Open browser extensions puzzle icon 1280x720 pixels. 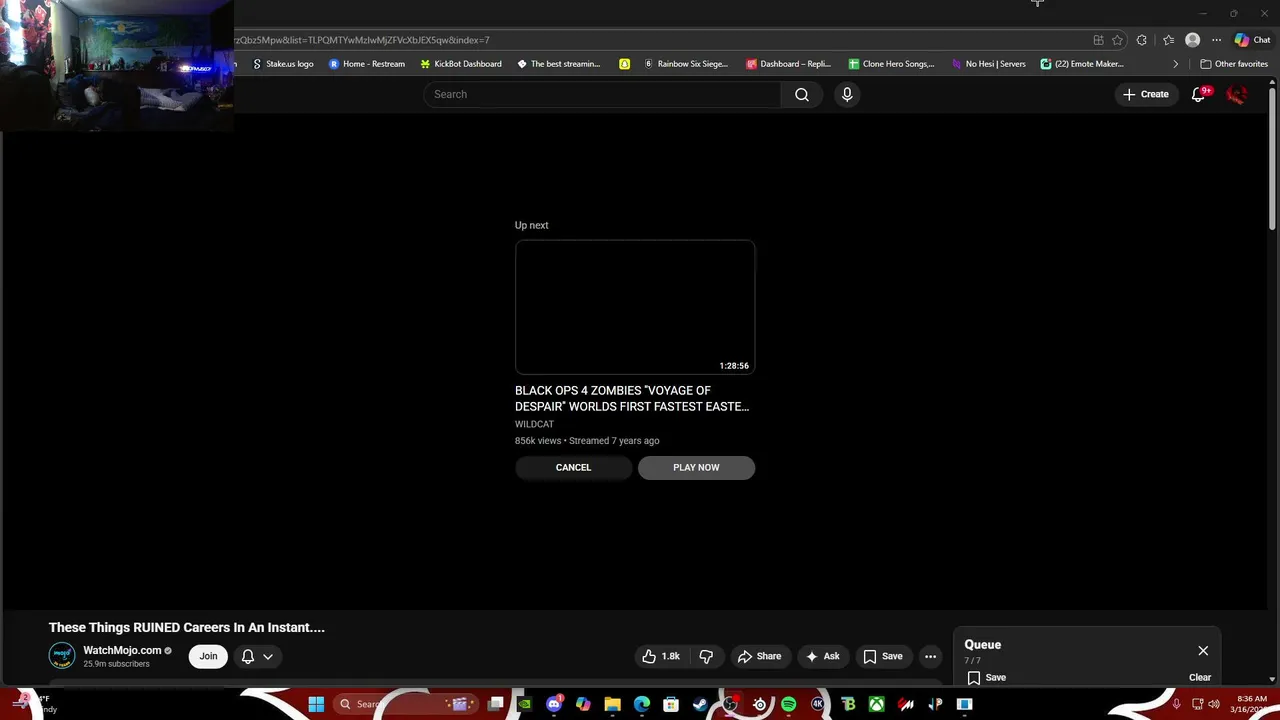click(x=1141, y=40)
